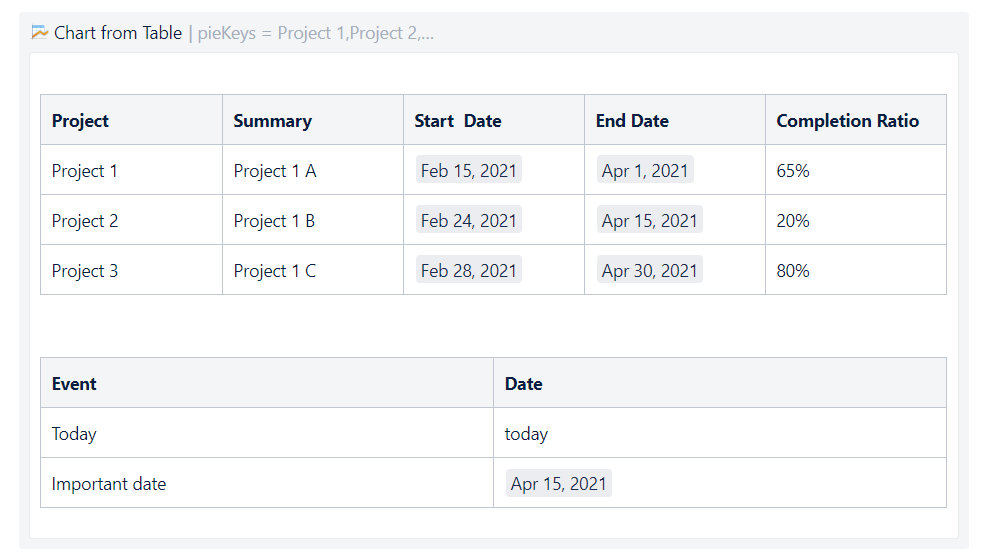Select the Project column header cell
The width and height of the screenshot is (986, 555).
point(131,120)
